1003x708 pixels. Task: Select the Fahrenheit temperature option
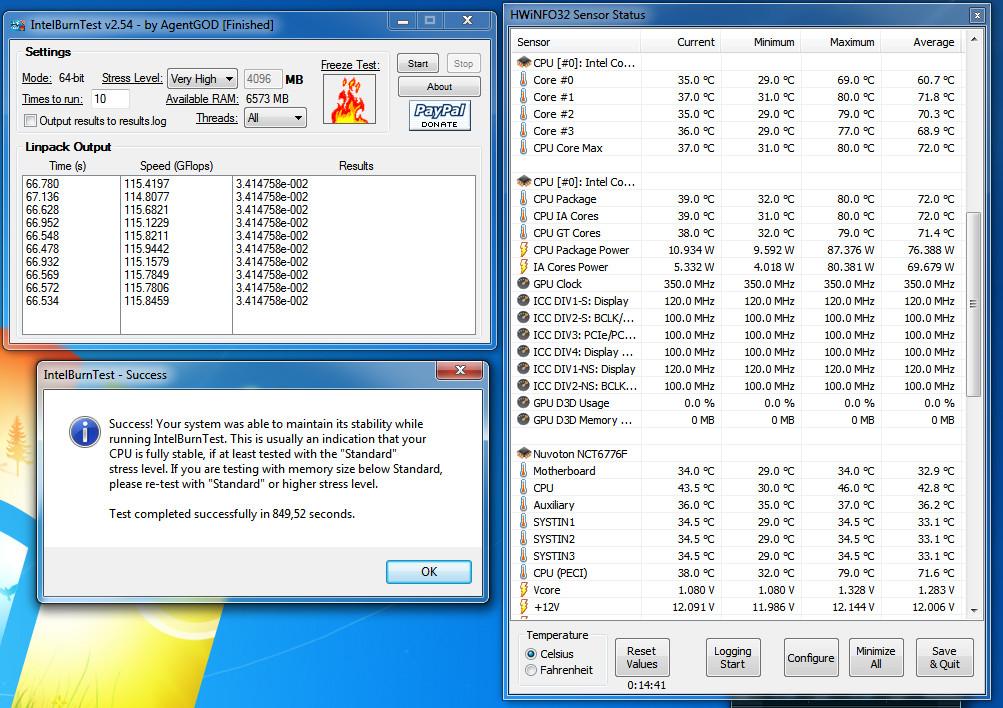(531, 670)
